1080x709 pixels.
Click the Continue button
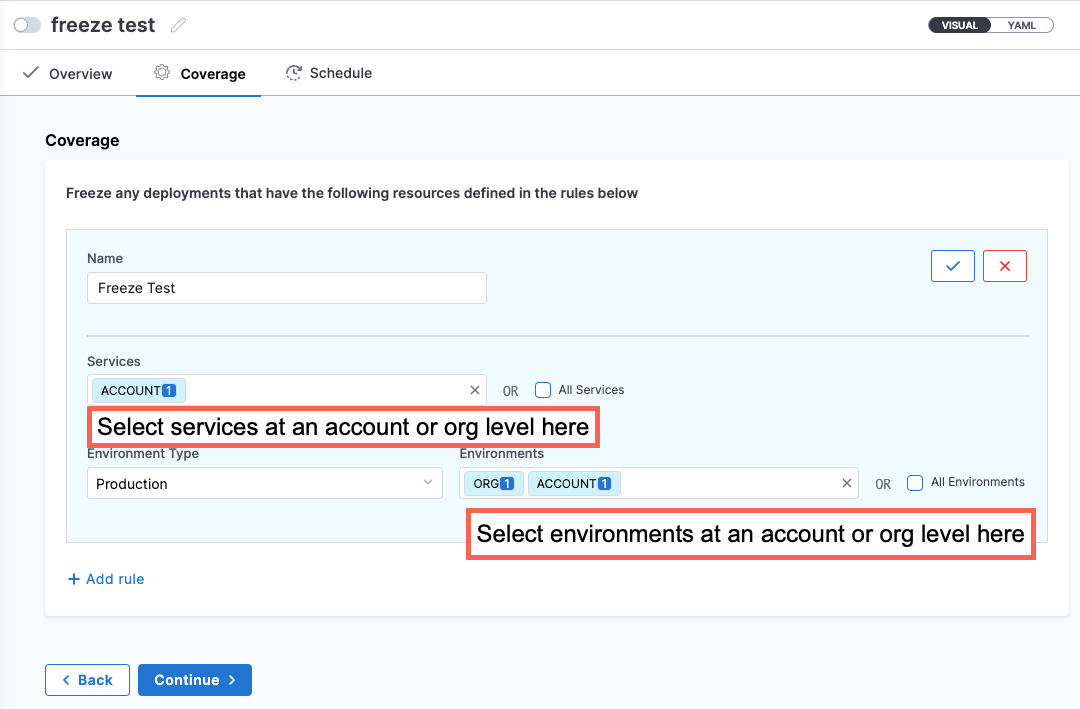pyautogui.click(x=194, y=680)
